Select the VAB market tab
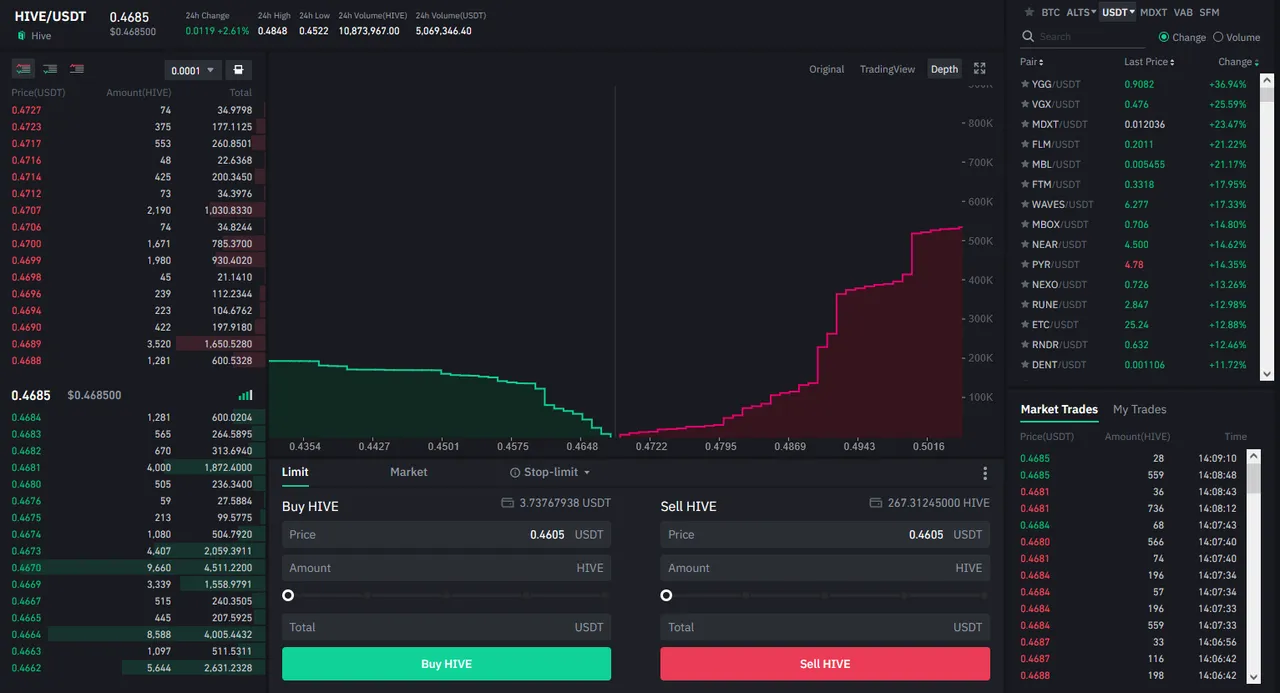The width and height of the screenshot is (1280, 693). point(1183,12)
